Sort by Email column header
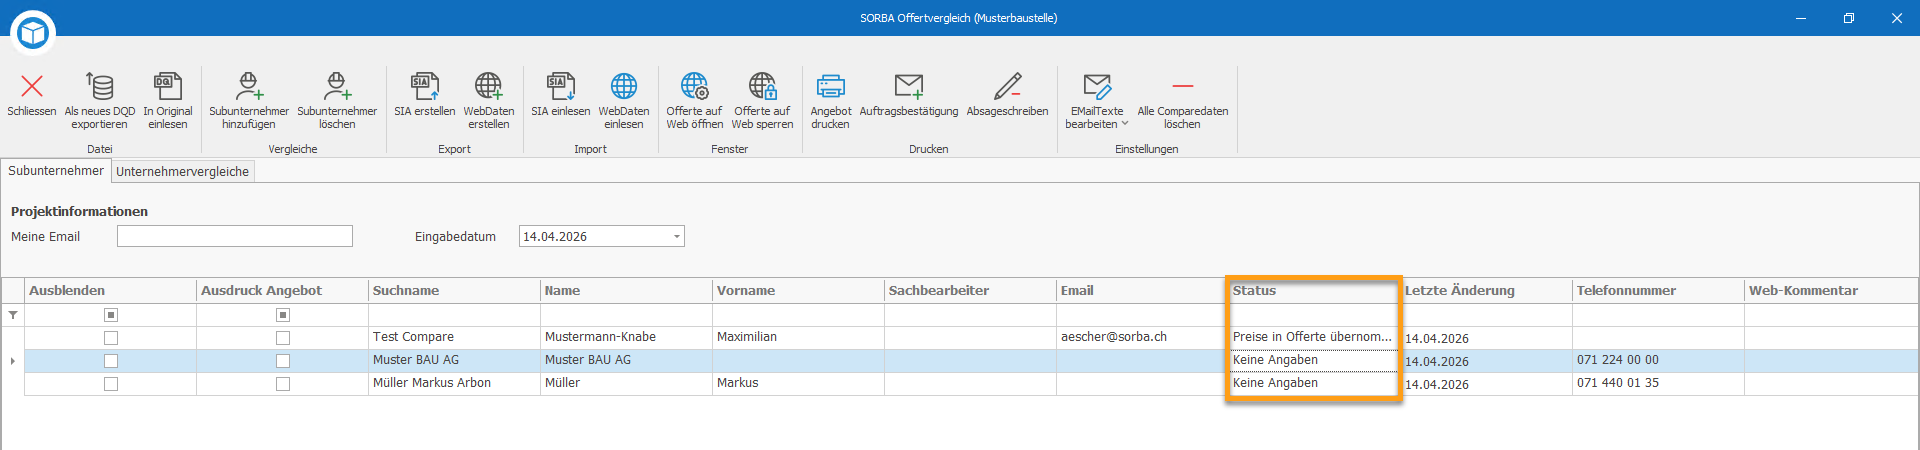Image resolution: width=1920 pixels, height=450 pixels. 1142,291
